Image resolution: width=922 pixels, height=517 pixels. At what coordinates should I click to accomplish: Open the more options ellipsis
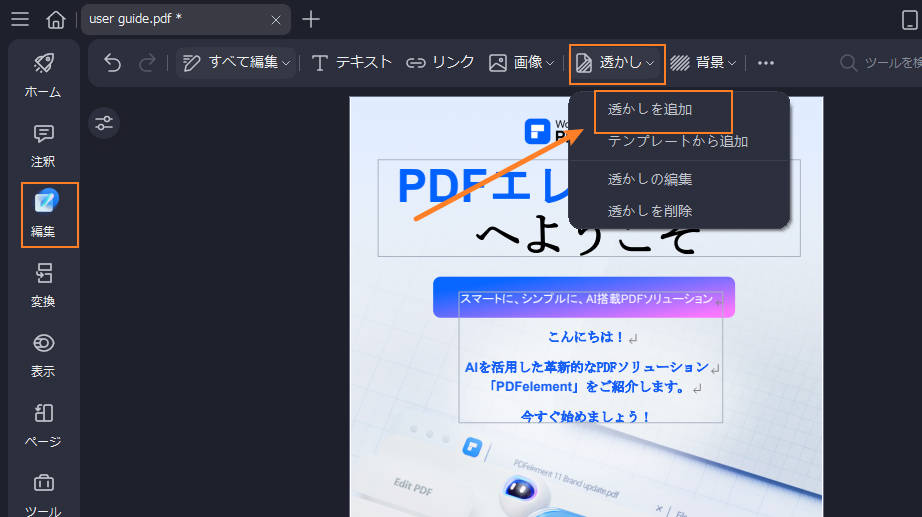click(766, 62)
